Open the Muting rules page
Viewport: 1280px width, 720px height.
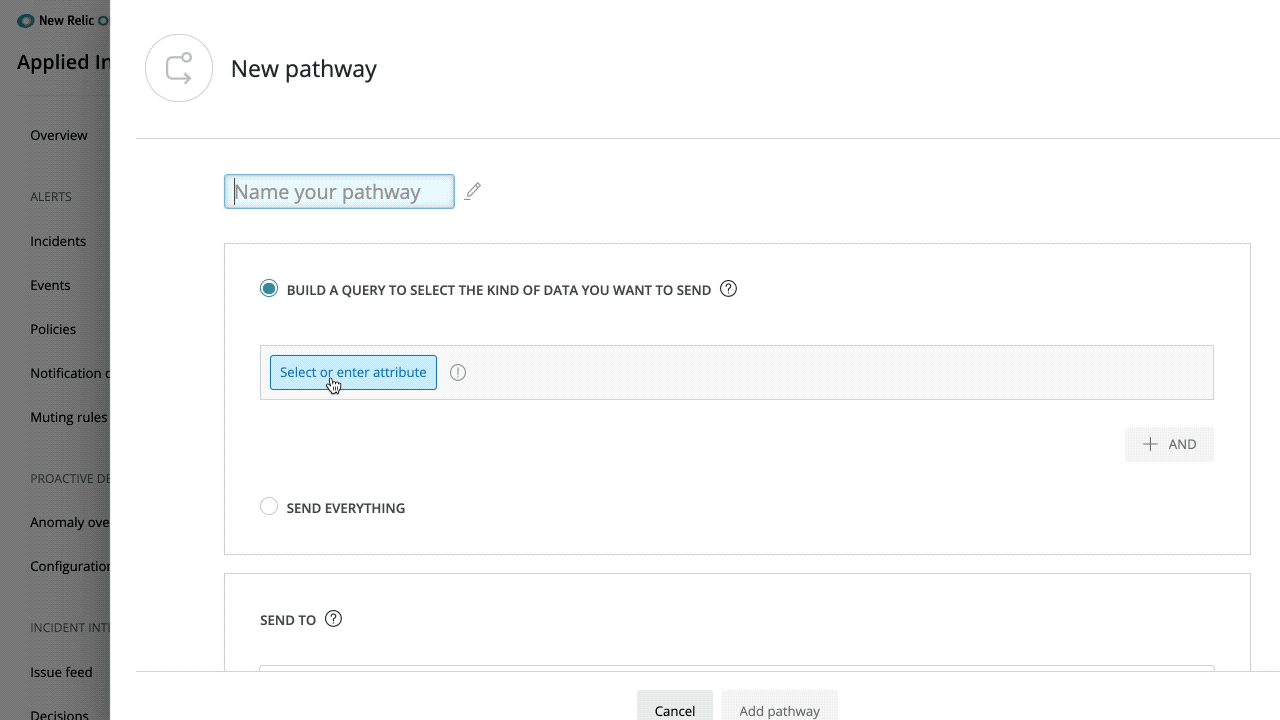(68, 416)
